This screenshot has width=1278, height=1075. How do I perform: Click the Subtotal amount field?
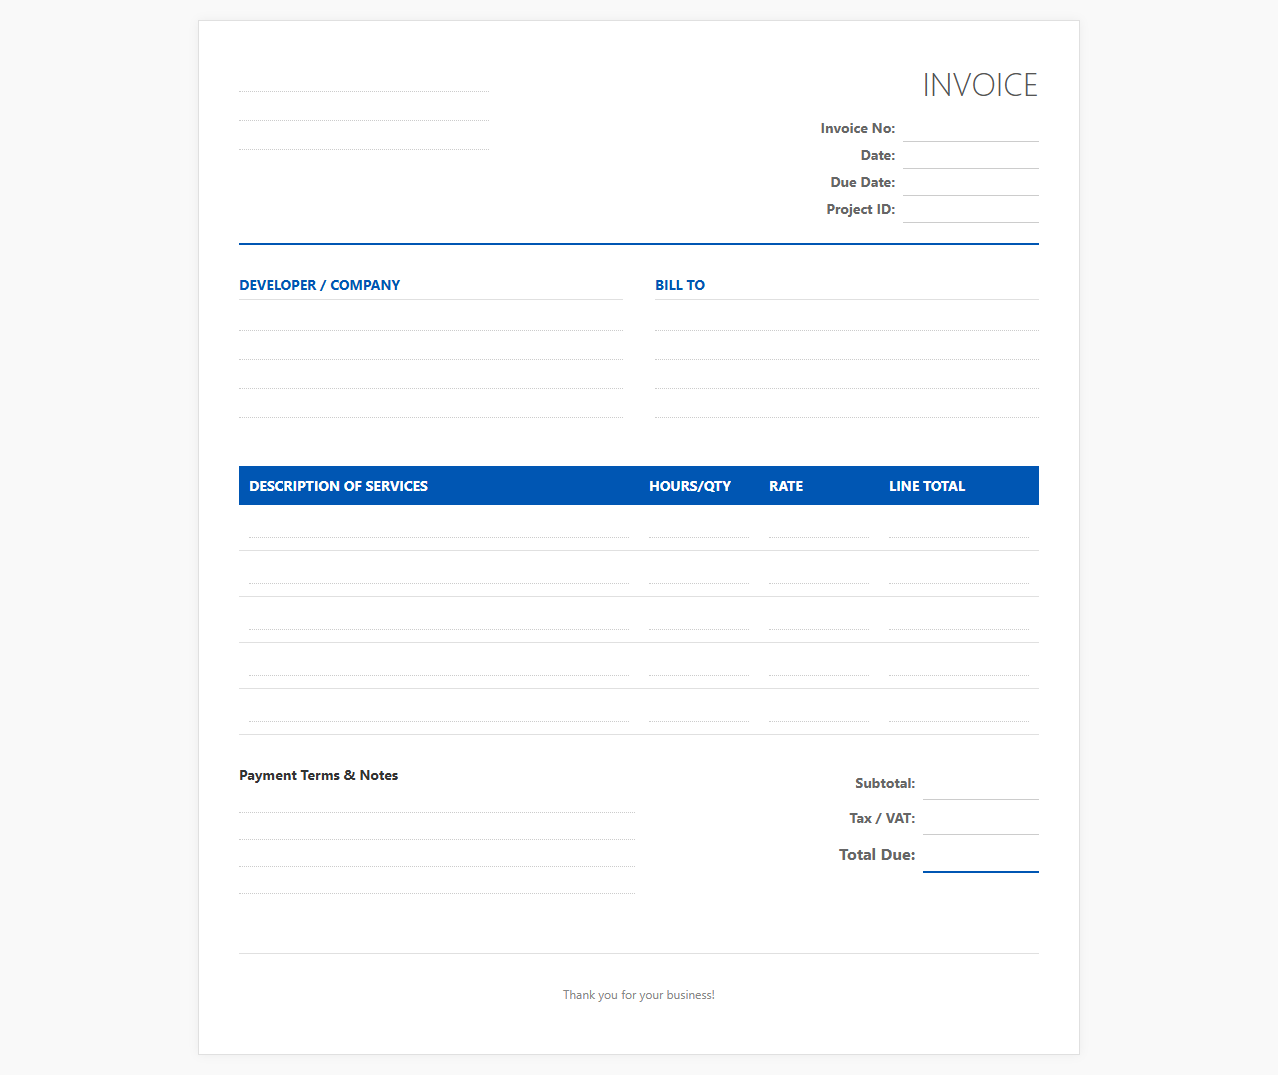point(981,784)
